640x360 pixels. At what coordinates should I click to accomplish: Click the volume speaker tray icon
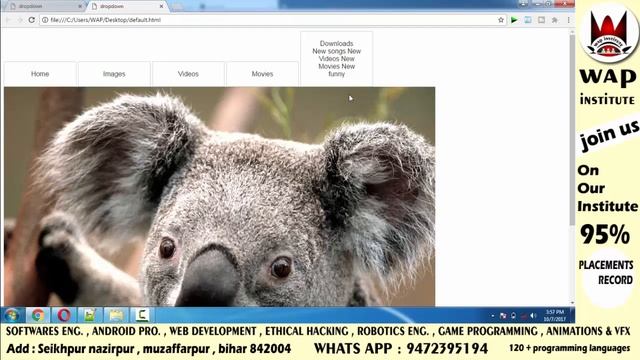click(533, 316)
